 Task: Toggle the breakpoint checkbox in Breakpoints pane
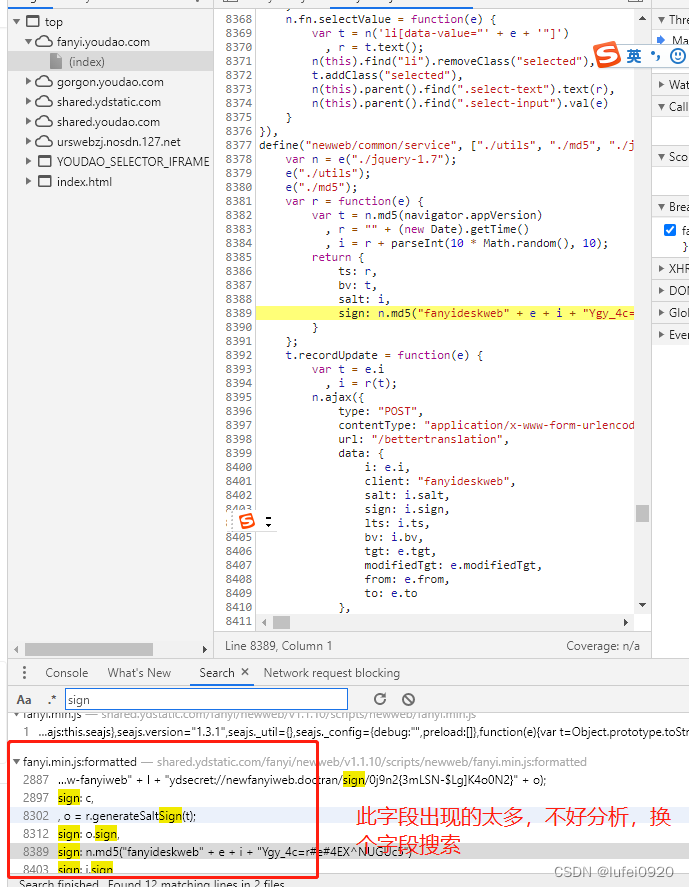point(670,230)
